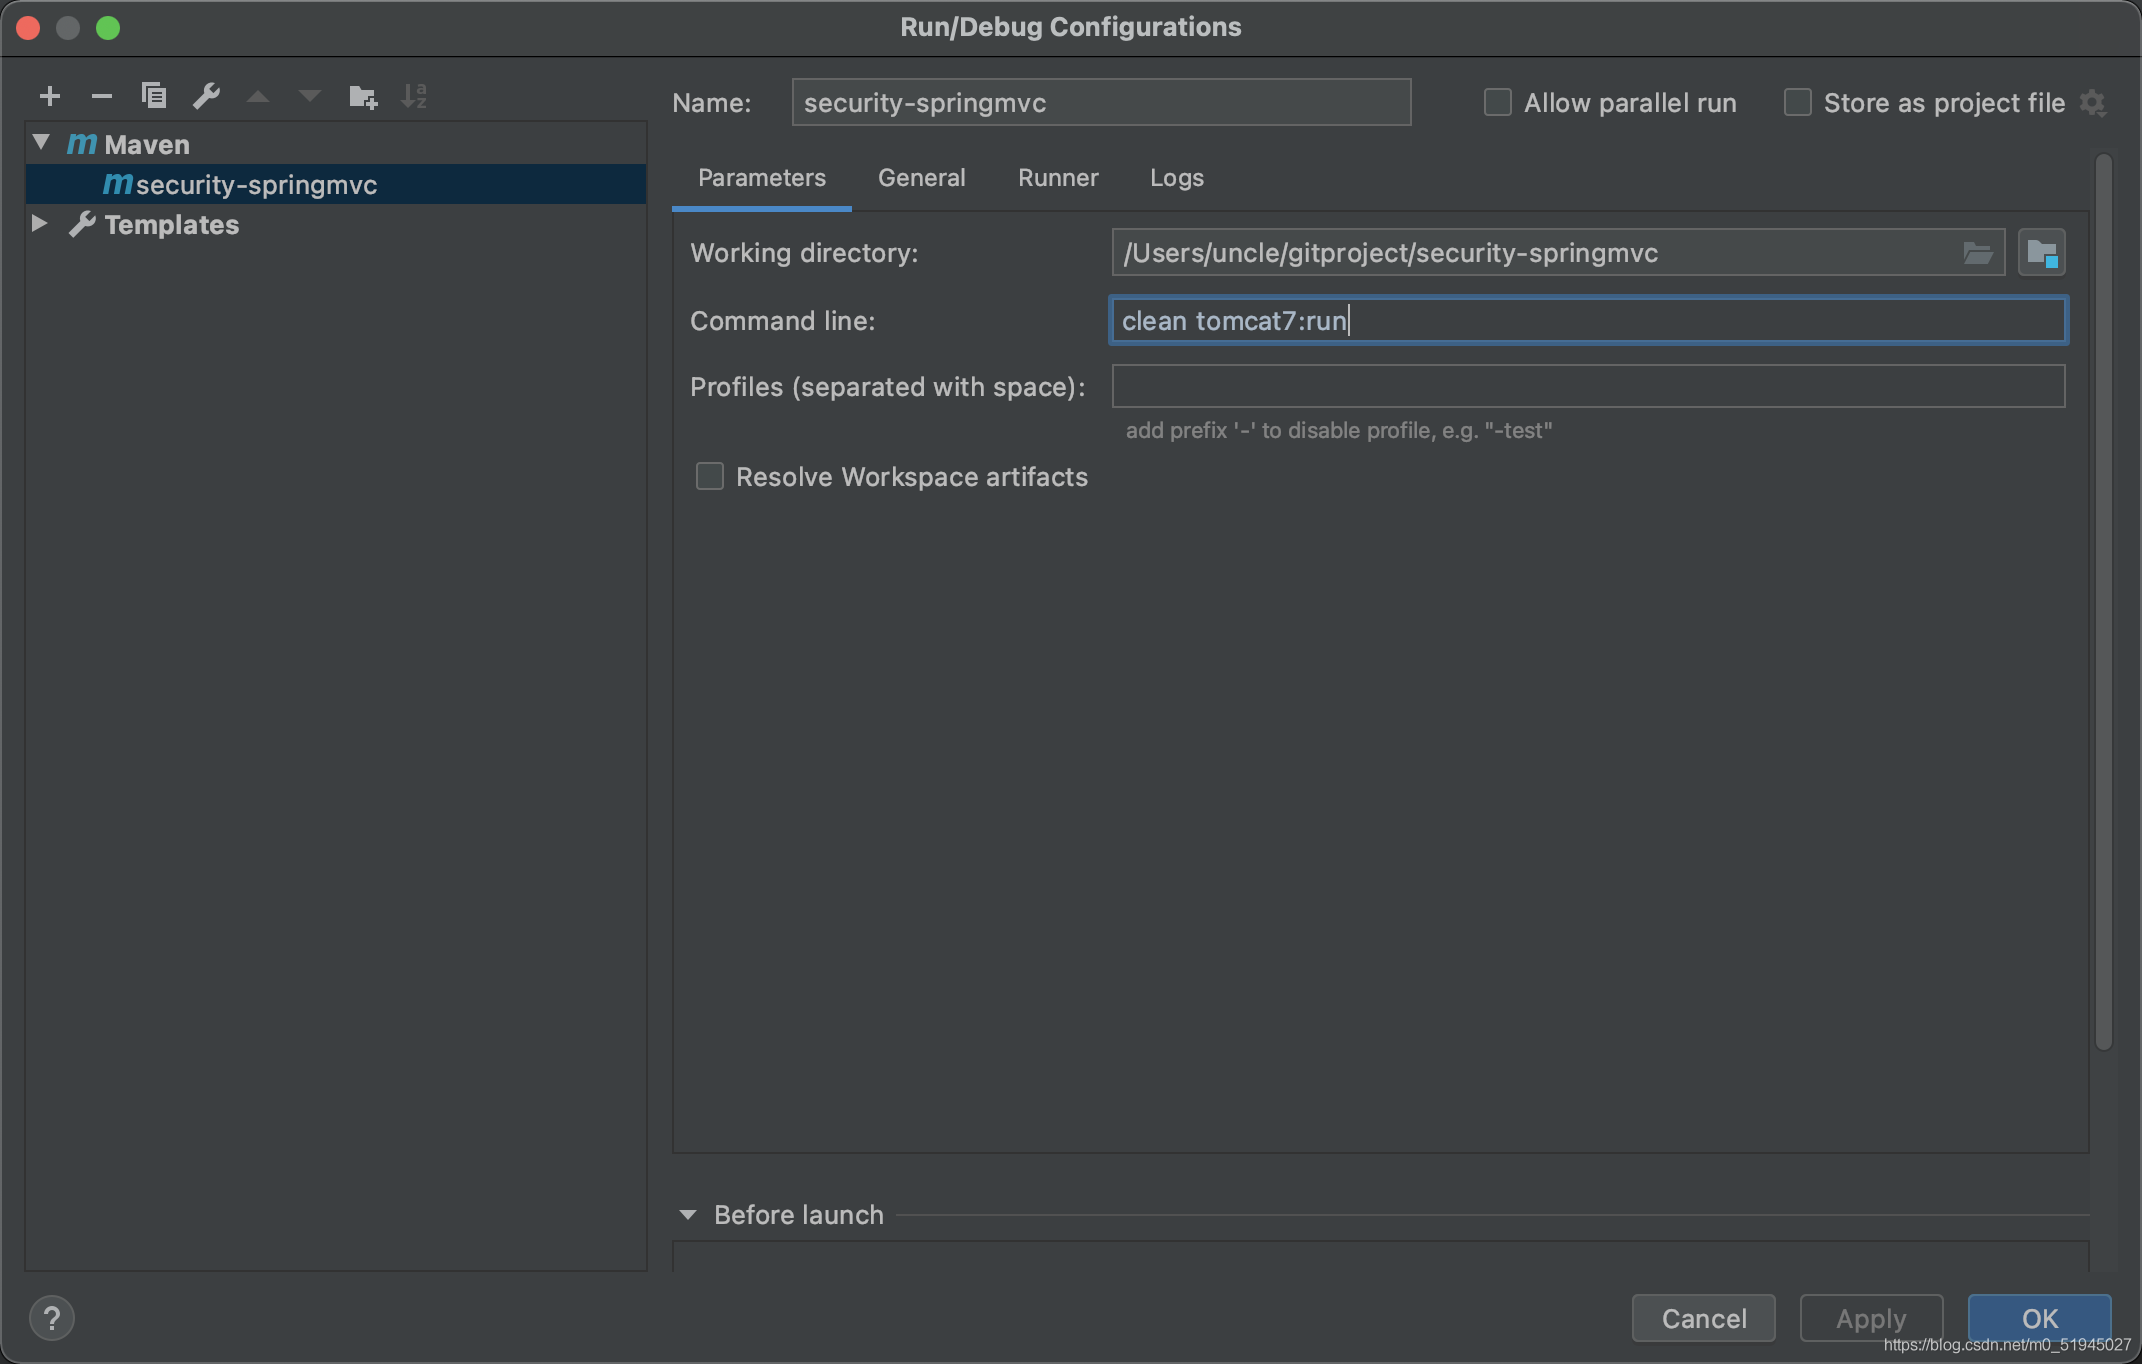Remove selected configuration with minus icon
This screenshot has width=2142, height=1364.
pyautogui.click(x=101, y=96)
